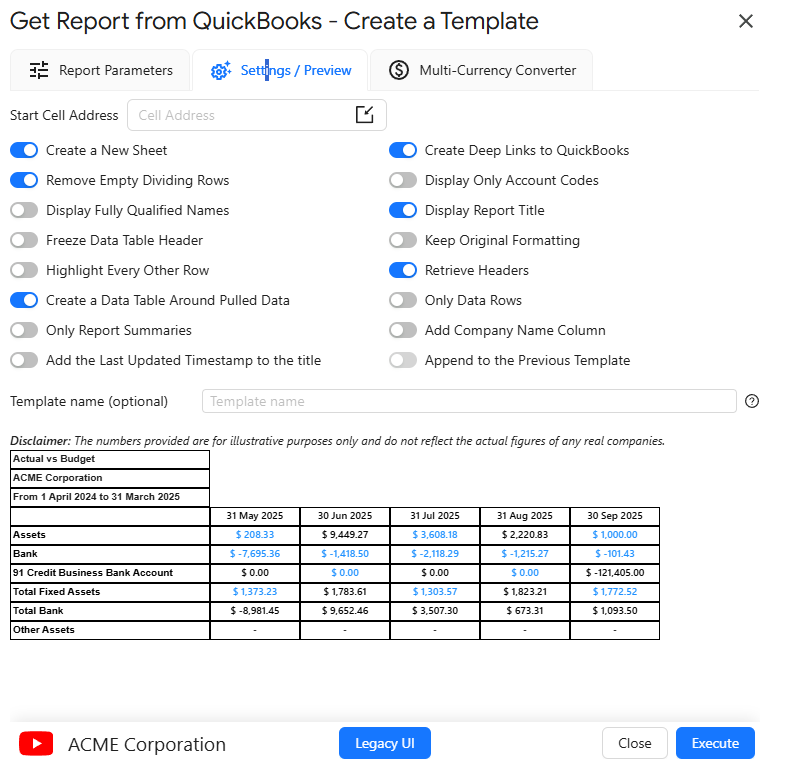Turn on Freeze Data Table Header
Screen dimensions: 788x768
[24, 240]
